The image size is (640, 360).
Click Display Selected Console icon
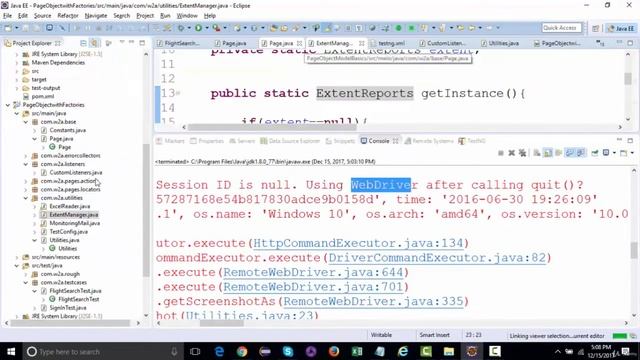pyautogui.click(x=606, y=153)
